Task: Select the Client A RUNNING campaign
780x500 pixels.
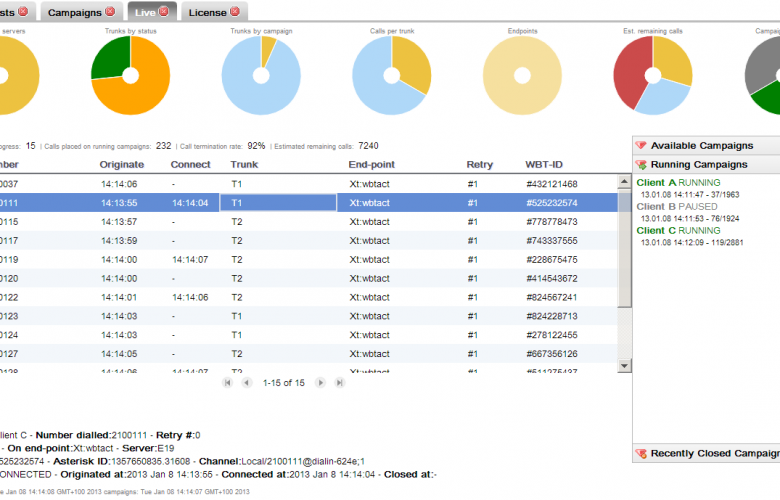Action: (678, 183)
